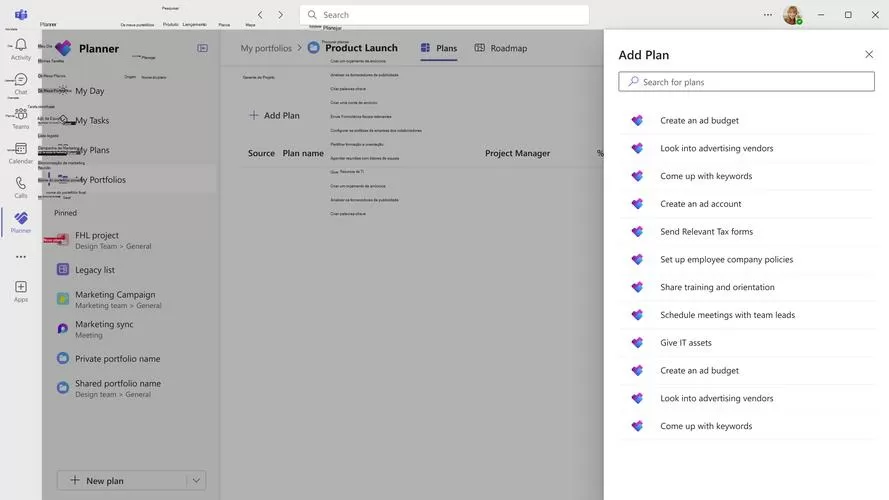The width and height of the screenshot is (889, 500).
Task: Open the Calls phone icon
Action: click(x=21, y=183)
